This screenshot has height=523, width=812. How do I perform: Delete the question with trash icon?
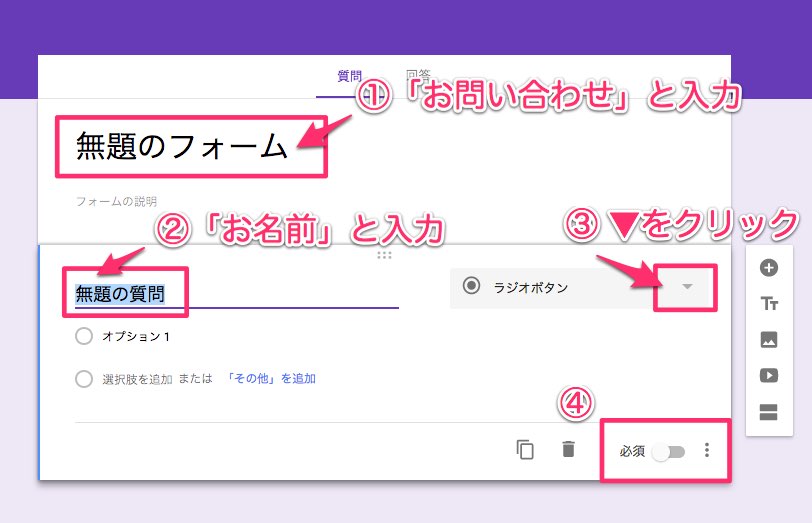pyautogui.click(x=568, y=449)
